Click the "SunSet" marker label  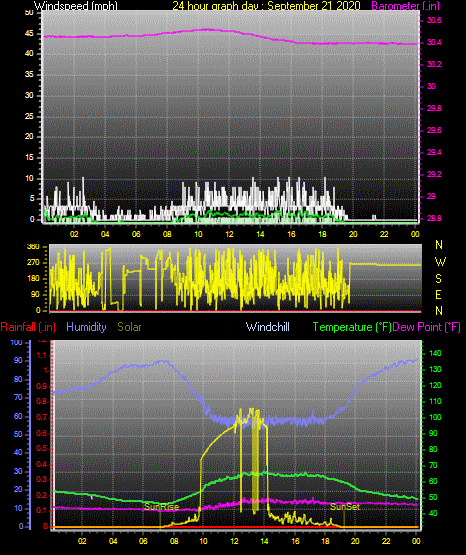[345, 507]
